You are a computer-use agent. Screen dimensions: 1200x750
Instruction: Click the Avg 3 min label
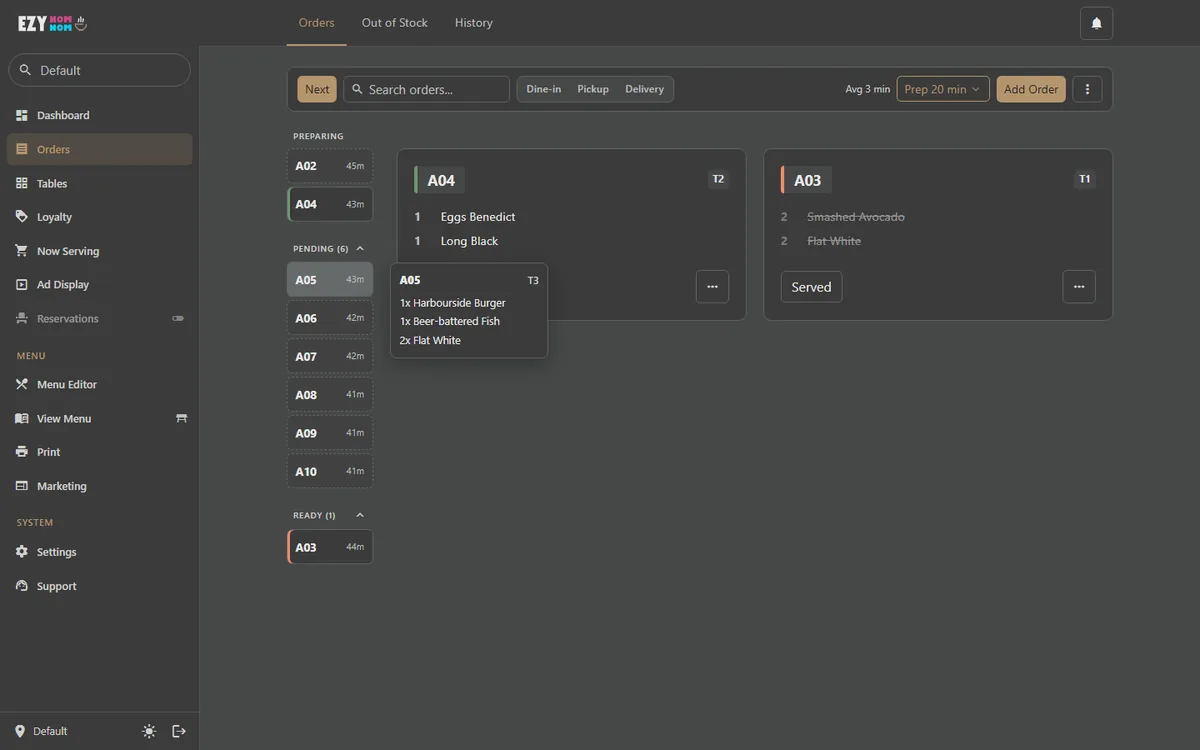(x=867, y=89)
